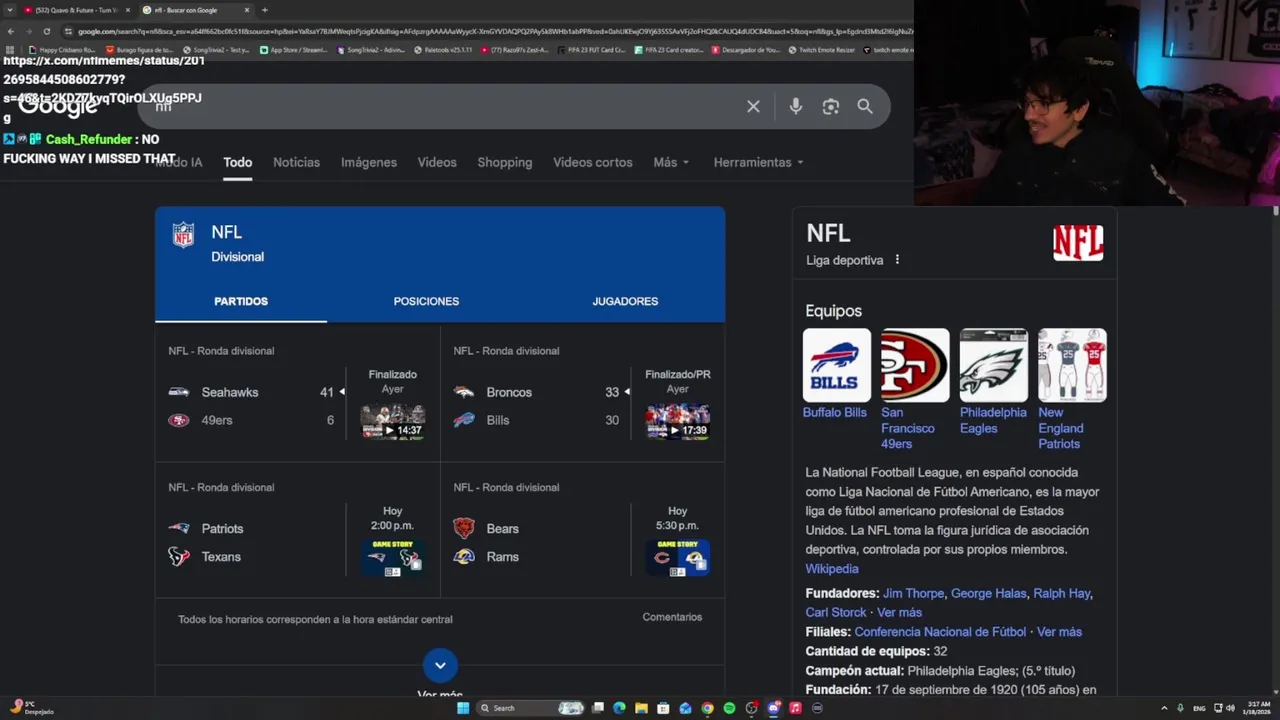Go back with the browser back arrow
Viewport: 1280px width, 720px height.
[10, 31]
